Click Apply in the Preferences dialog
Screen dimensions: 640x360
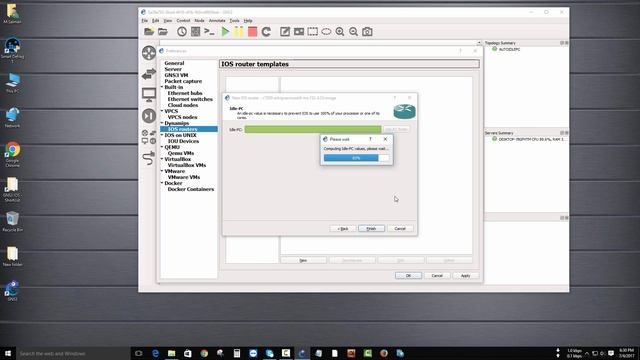click(465, 276)
